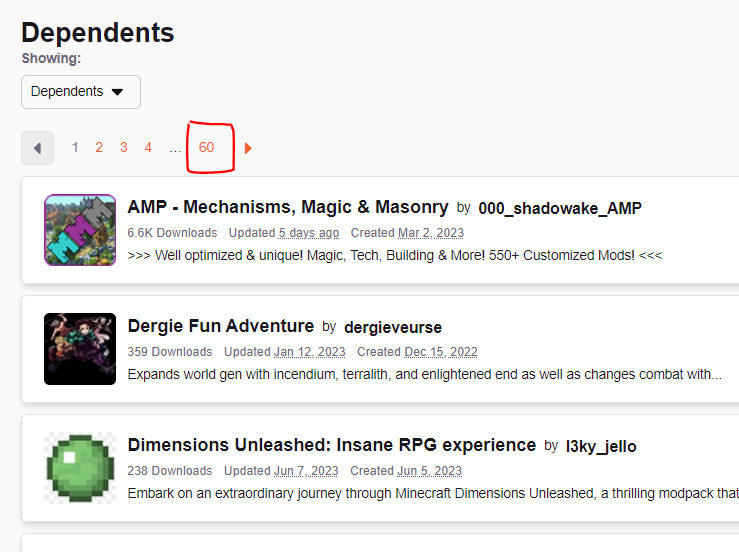The width and height of the screenshot is (739, 552).
Task: Open the AMP modpack thumbnail icon
Action: pos(80,229)
